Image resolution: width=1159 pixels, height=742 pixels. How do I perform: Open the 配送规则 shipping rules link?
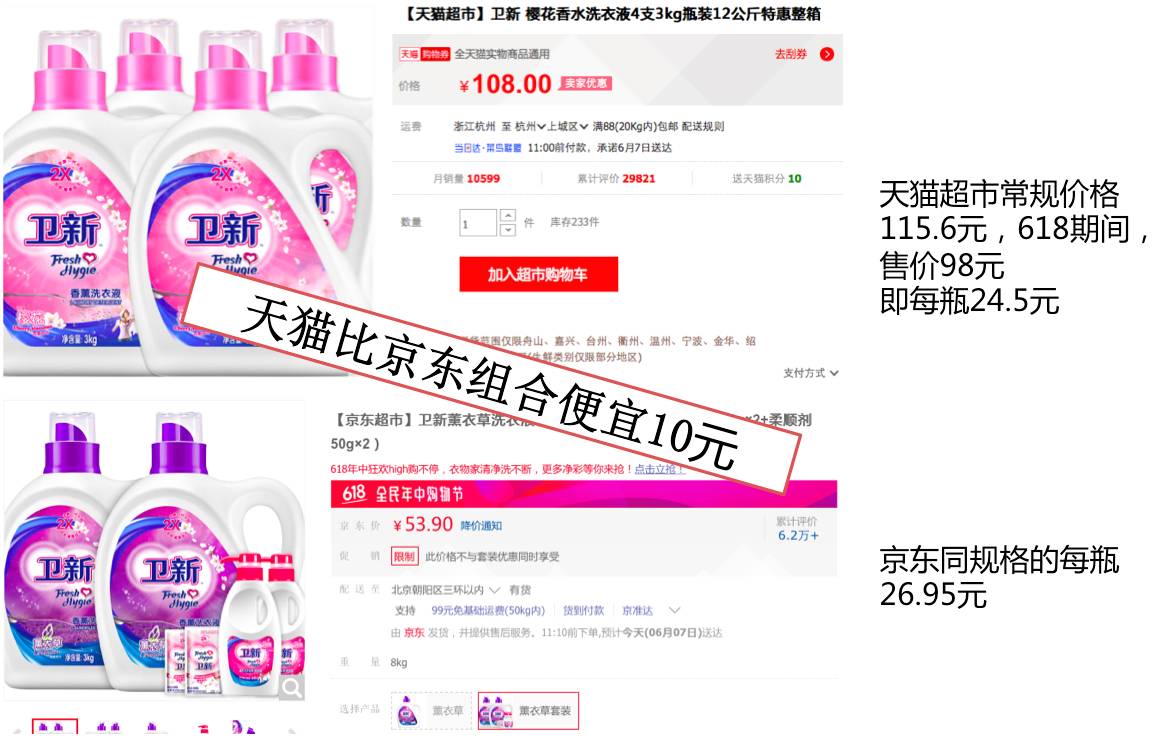pyautogui.click(x=703, y=126)
